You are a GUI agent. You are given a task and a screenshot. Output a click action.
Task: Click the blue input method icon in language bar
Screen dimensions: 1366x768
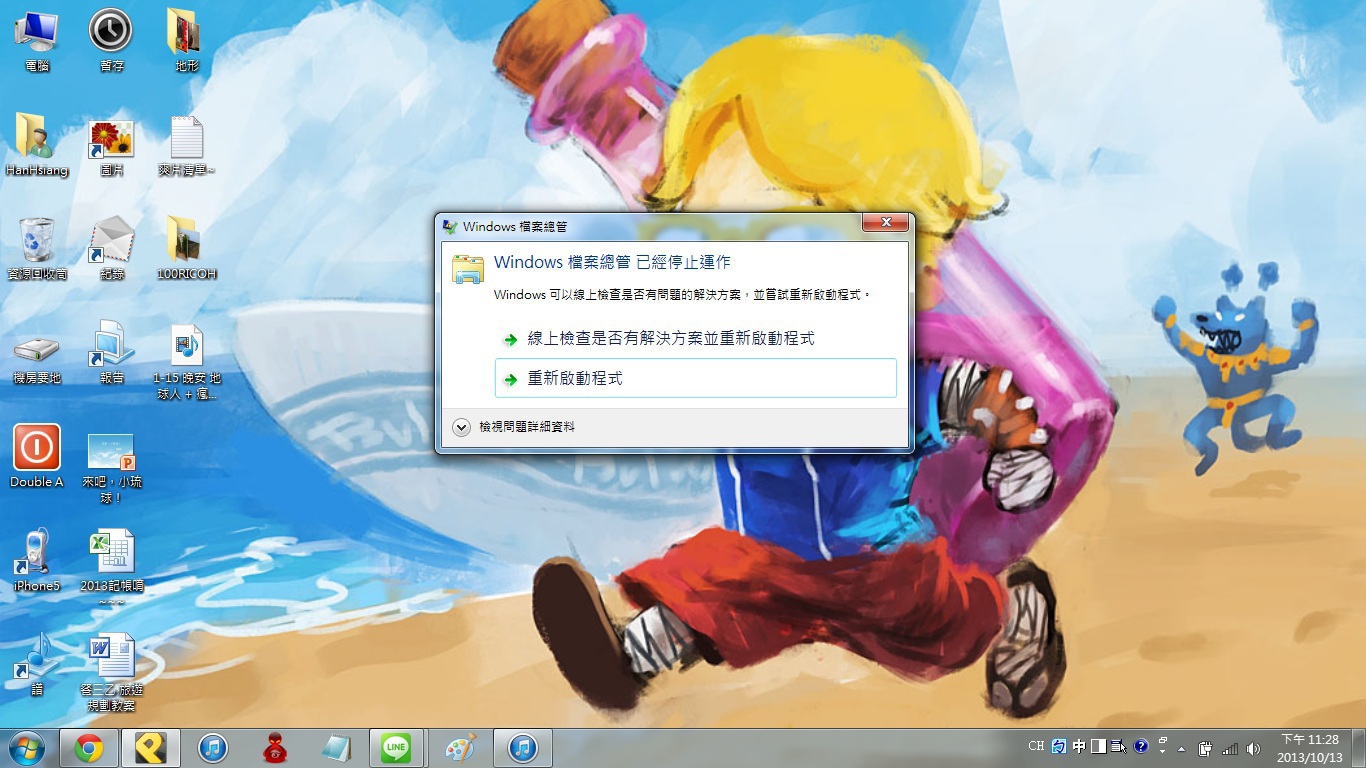1059,746
